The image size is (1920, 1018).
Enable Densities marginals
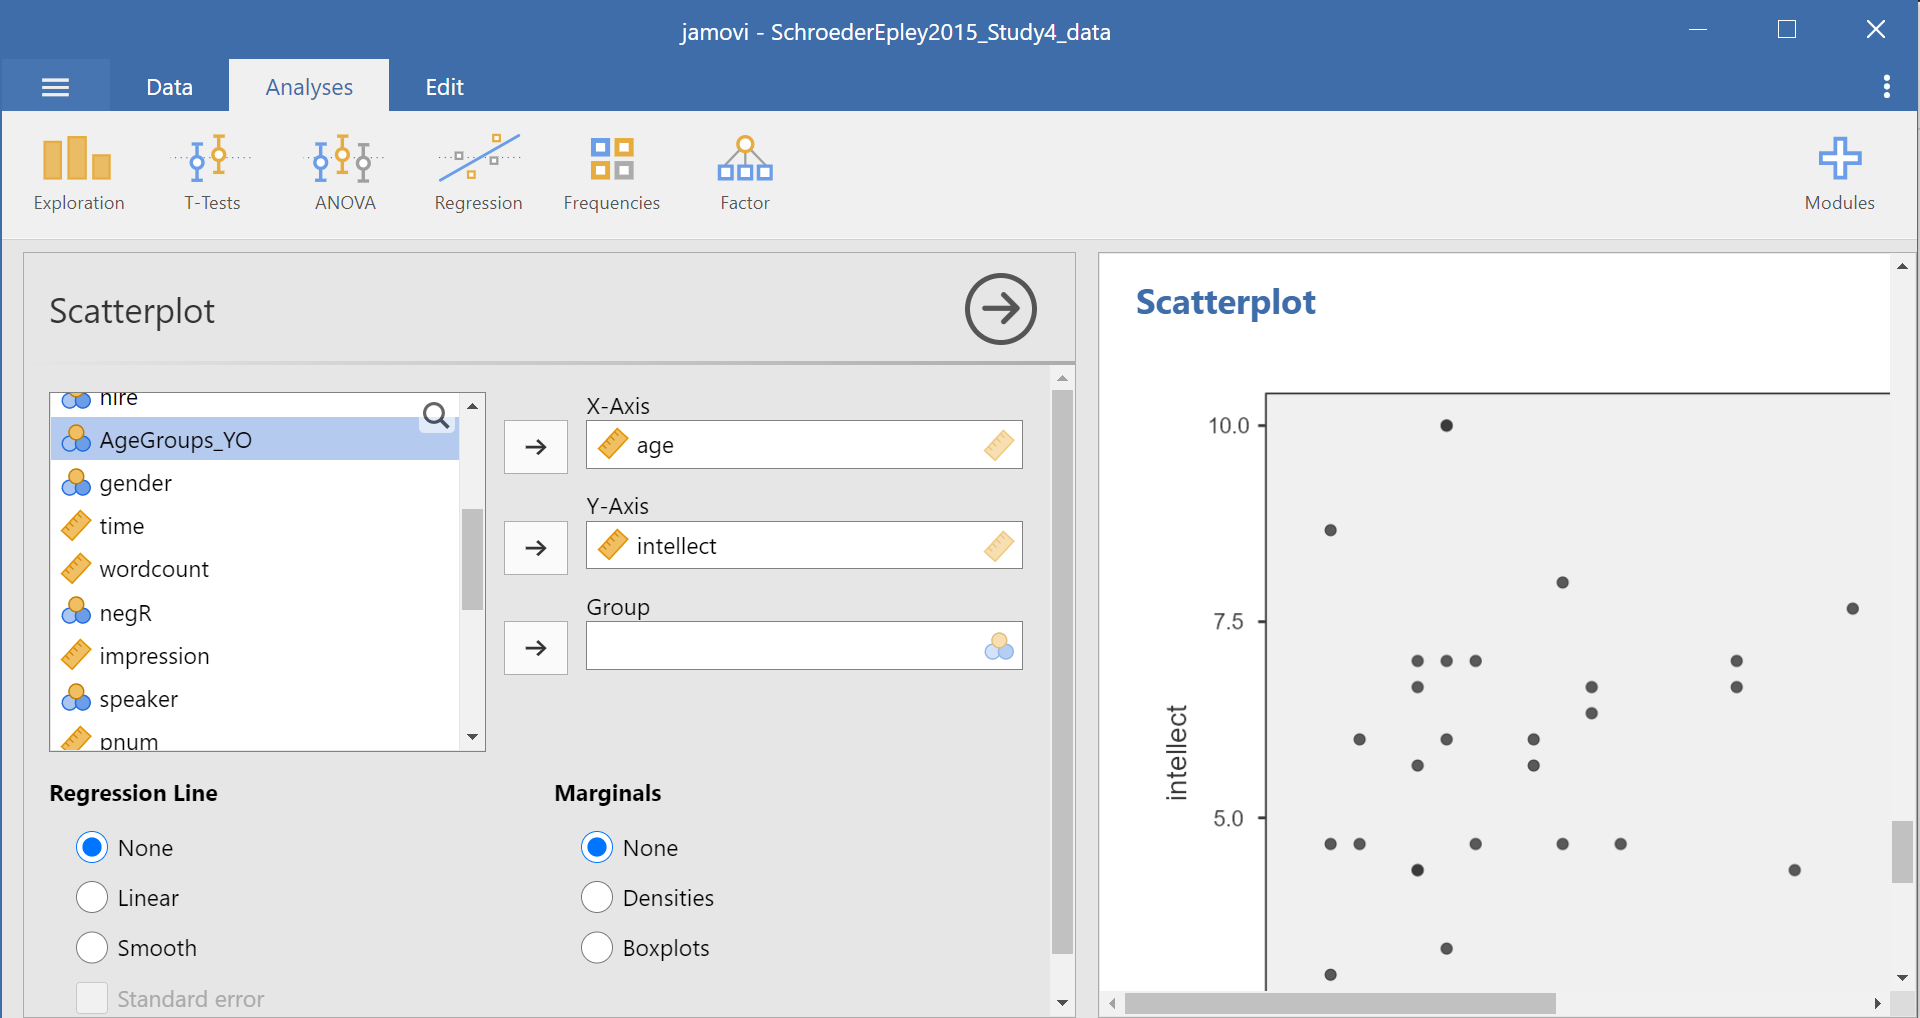click(x=597, y=898)
